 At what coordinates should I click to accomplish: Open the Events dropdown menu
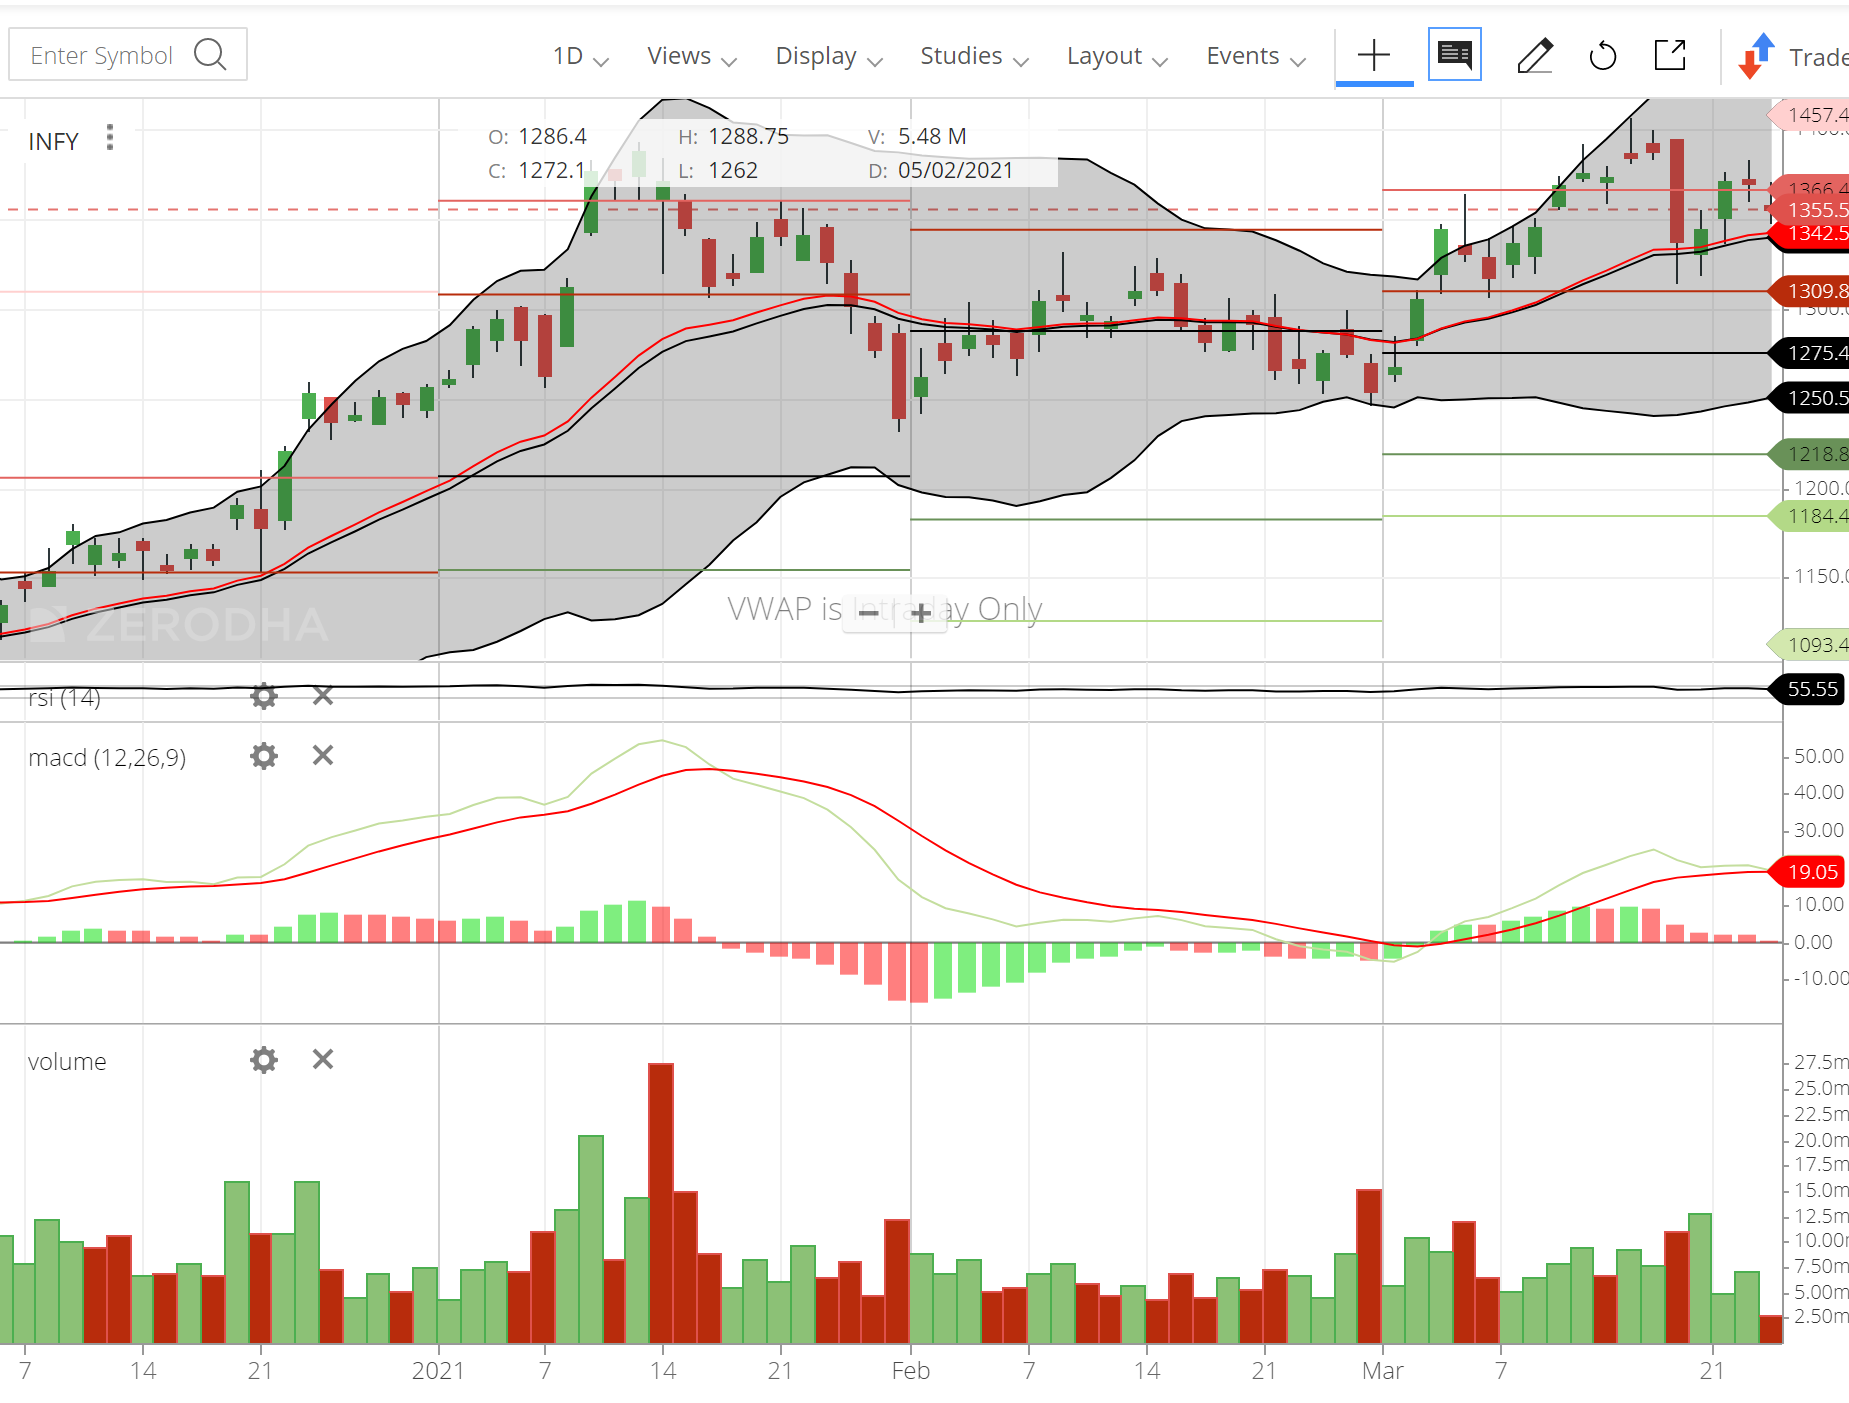coord(1256,56)
